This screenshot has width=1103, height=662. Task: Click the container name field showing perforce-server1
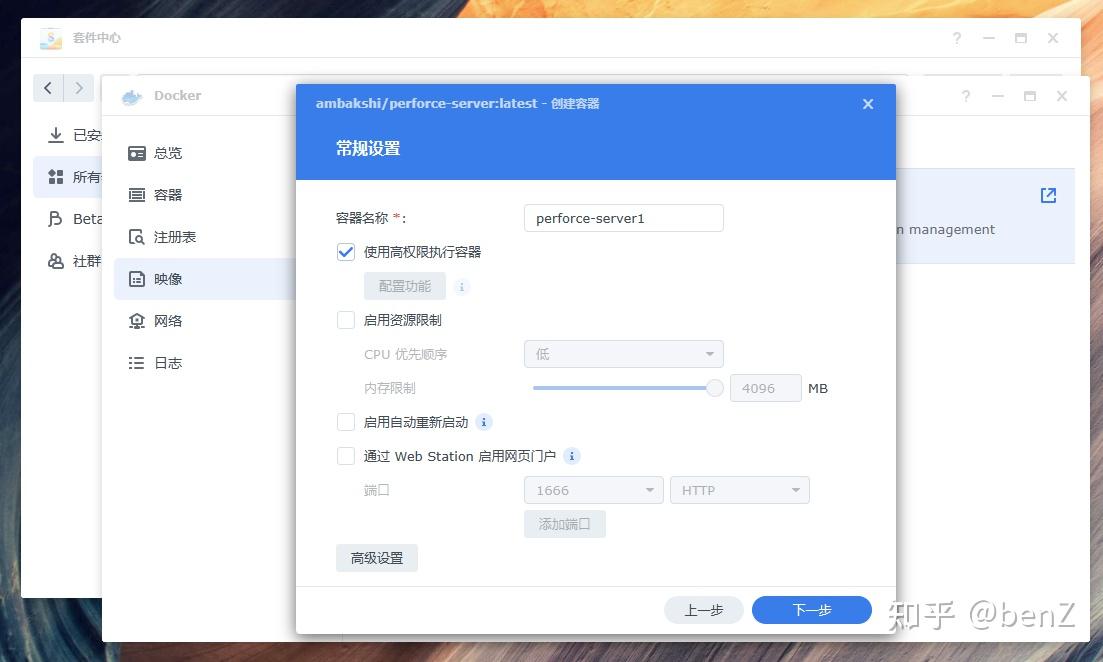click(x=623, y=217)
